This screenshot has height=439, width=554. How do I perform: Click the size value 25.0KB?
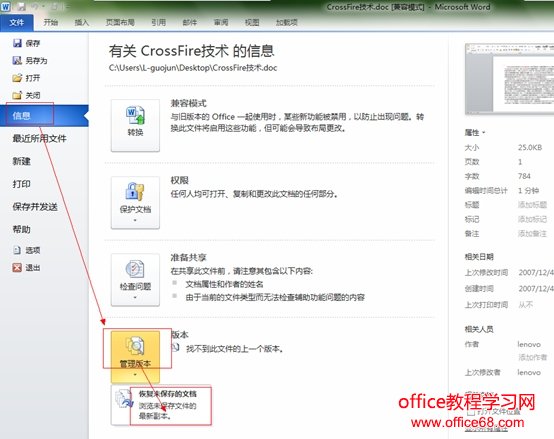(530, 148)
